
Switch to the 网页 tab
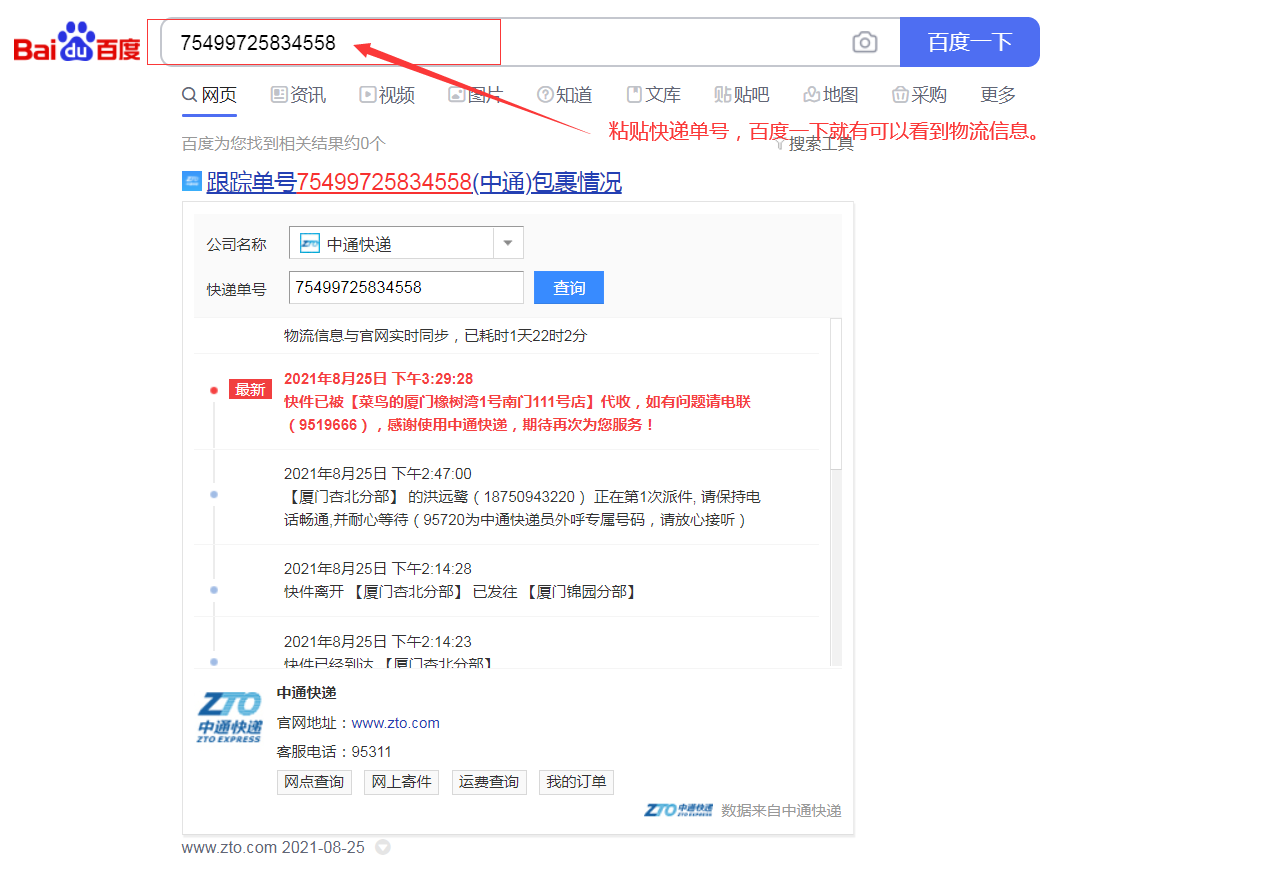tap(209, 95)
